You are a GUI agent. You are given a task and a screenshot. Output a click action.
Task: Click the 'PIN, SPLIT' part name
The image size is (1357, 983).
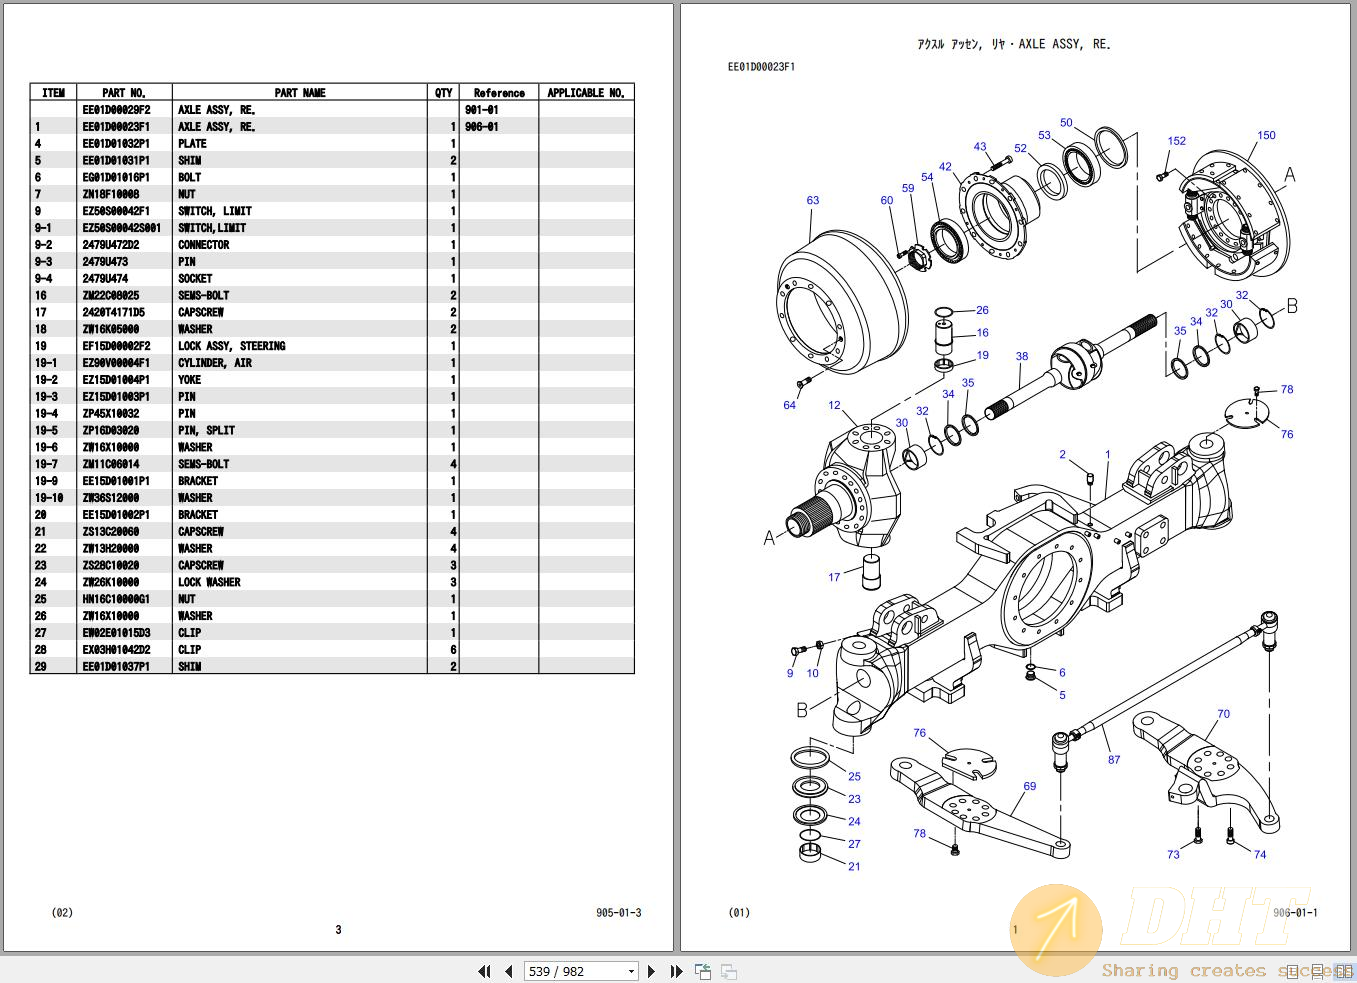[x=207, y=430]
